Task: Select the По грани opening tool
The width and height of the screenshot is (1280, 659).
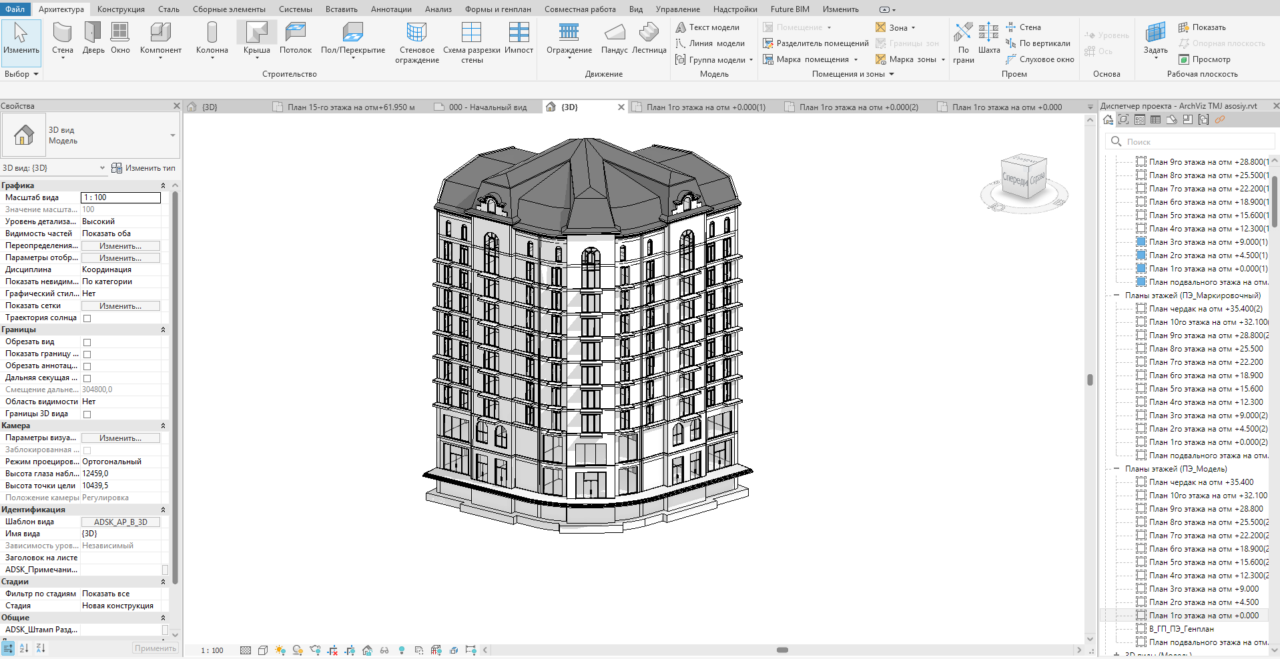Action: pyautogui.click(x=964, y=44)
